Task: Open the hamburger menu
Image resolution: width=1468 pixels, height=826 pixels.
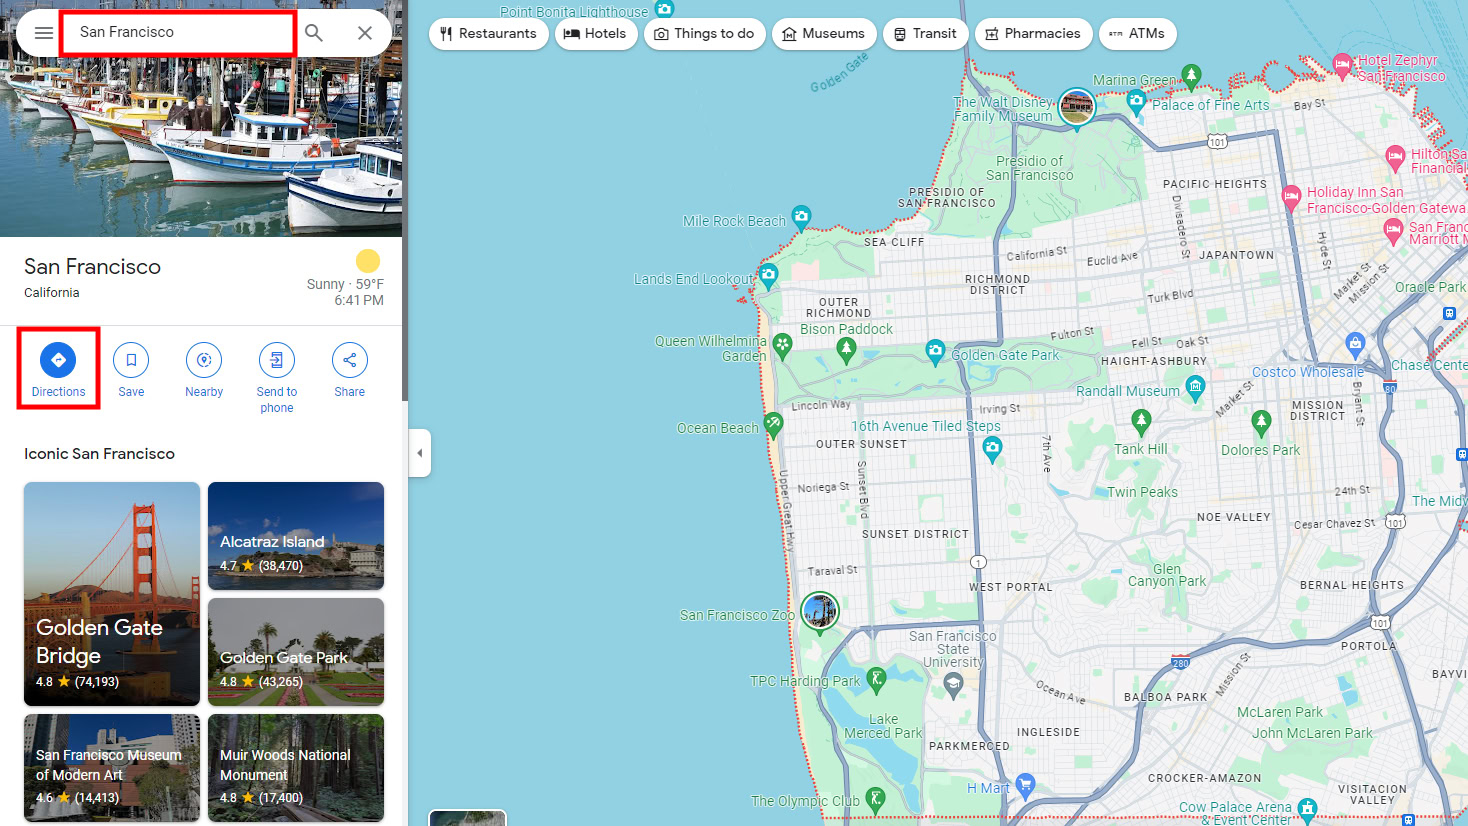Action: (44, 33)
